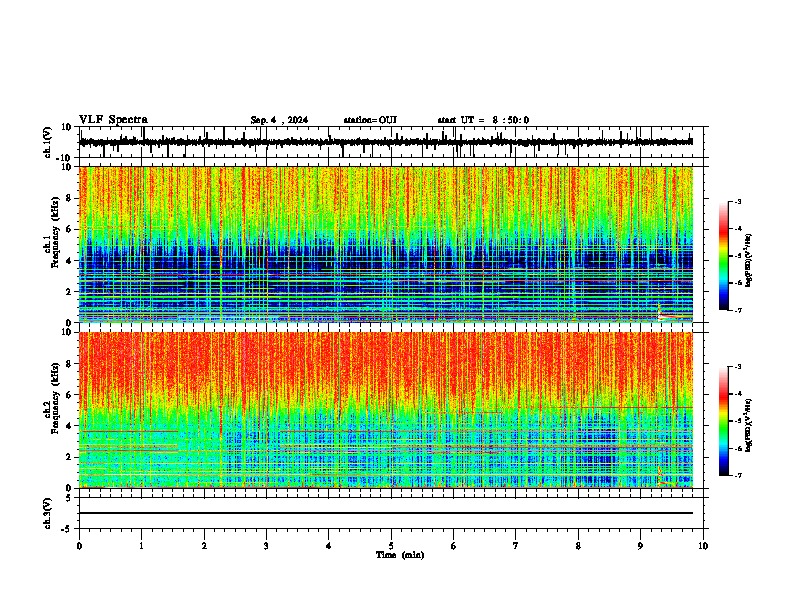
Task: Click inside the ch.2 spectrogram panel
Action: [x=386, y=410]
